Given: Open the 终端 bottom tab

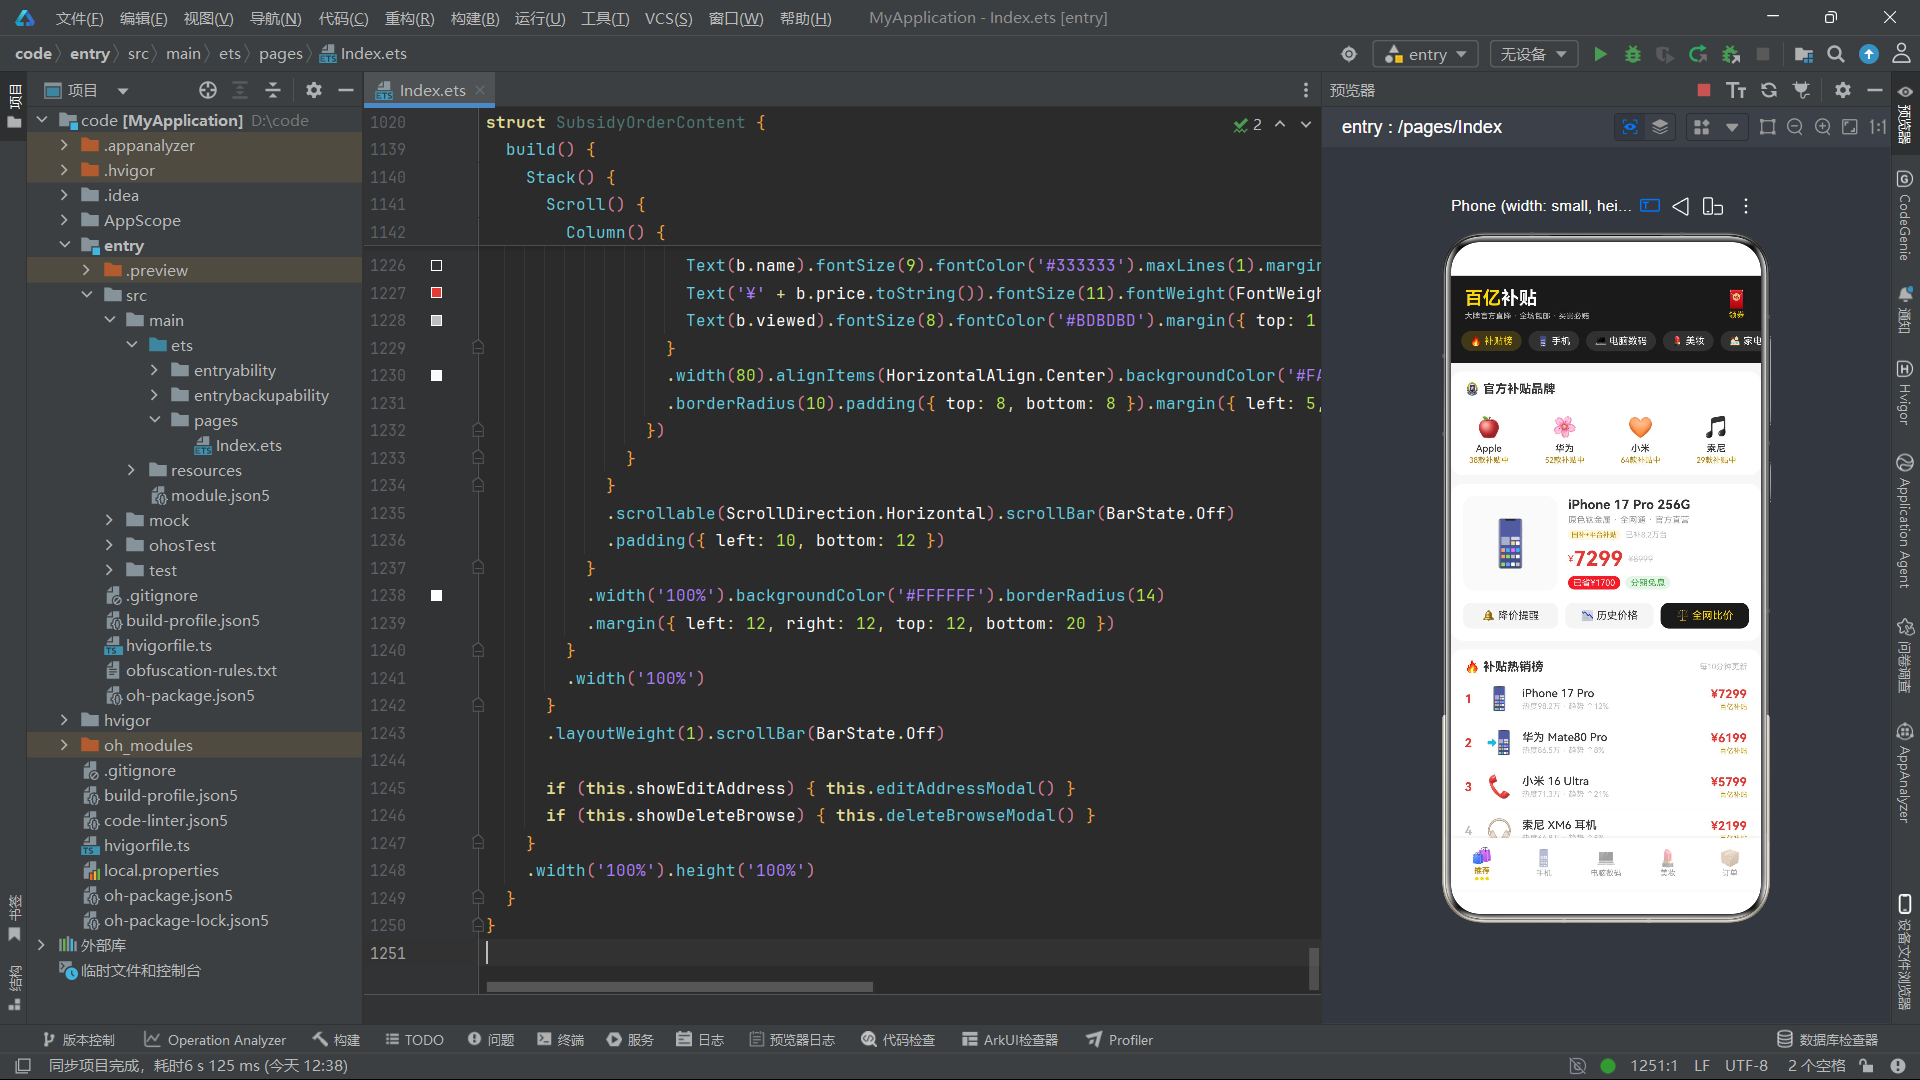Looking at the screenshot, I should pos(560,1040).
